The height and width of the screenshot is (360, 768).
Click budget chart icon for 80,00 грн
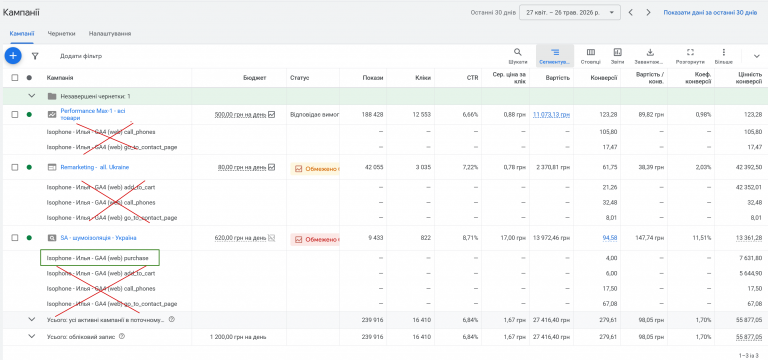pos(272,168)
